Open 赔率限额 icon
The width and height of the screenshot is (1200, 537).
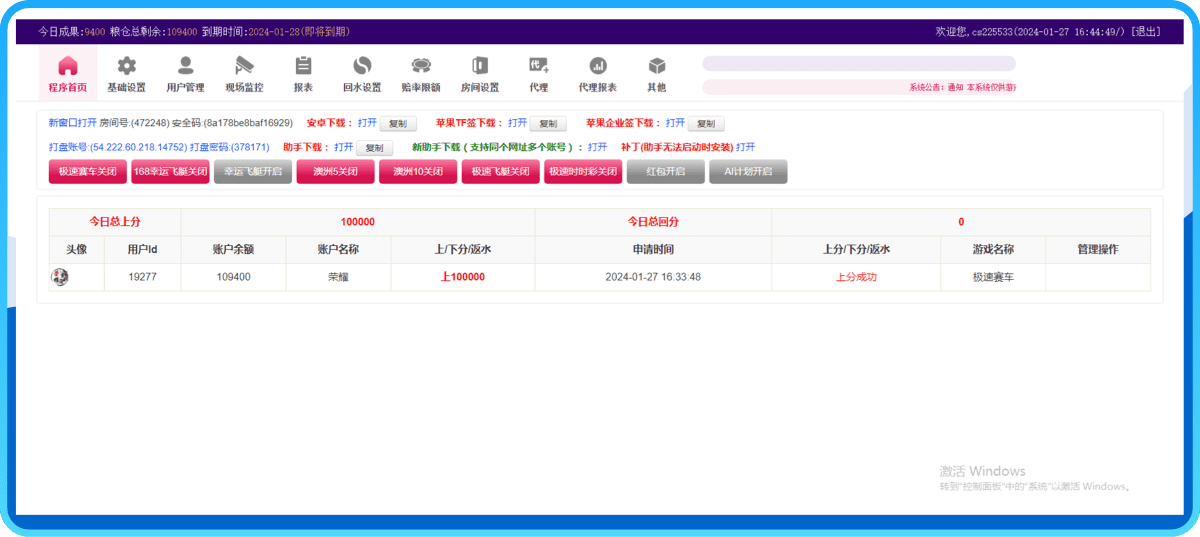click(x=421, y=67)
